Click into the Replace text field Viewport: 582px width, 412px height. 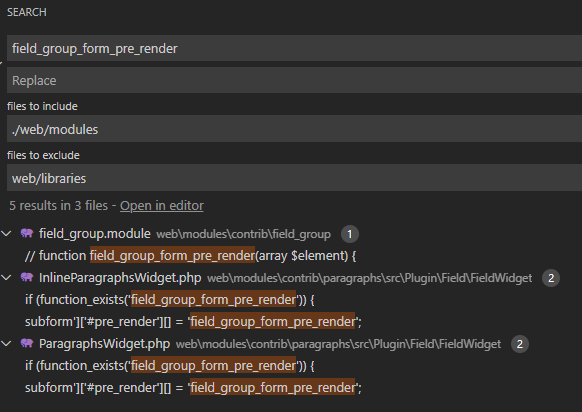pos(294,80)
